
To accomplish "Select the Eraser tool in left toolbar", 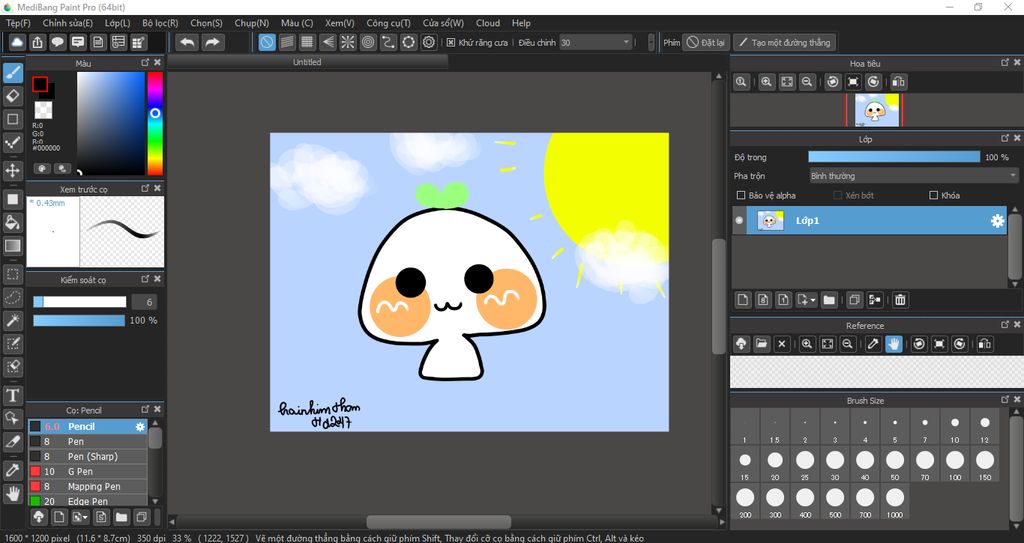I will [x=13, y=96].
